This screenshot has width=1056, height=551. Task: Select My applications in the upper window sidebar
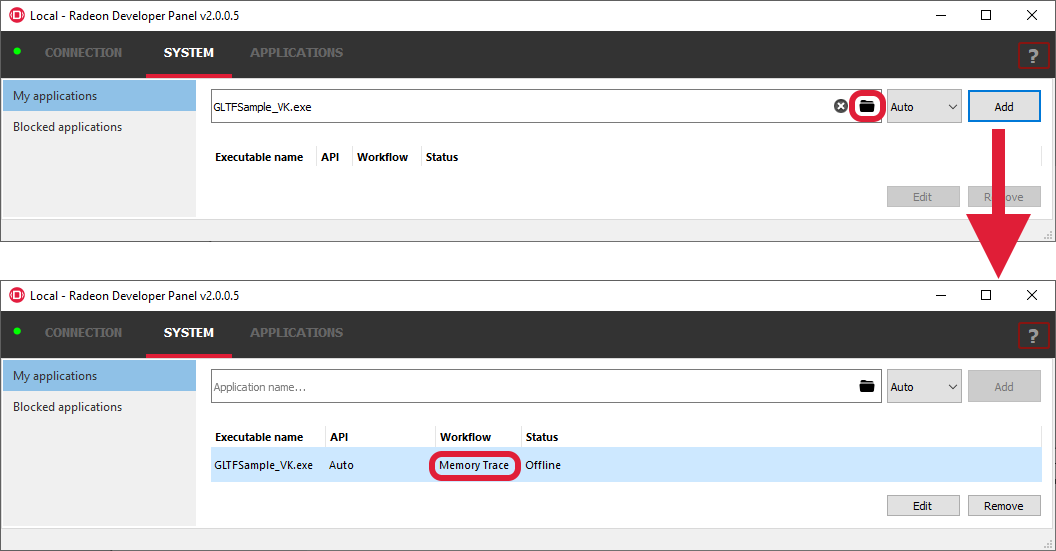(x=56, y=96)
